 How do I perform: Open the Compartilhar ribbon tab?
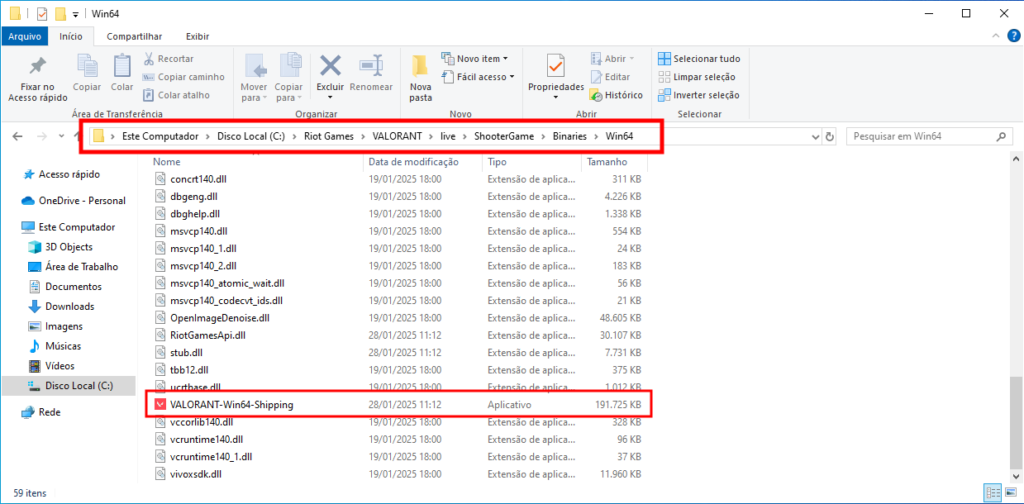pos(135,36)
